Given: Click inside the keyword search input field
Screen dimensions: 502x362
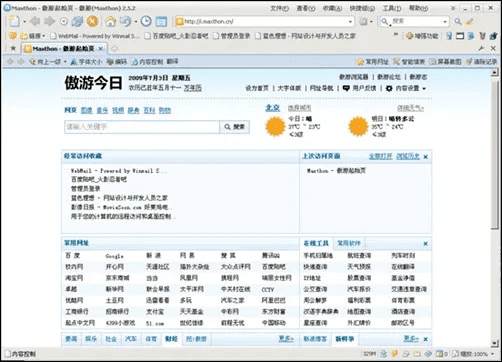Looking at the screenshot, I should pyautogui.click(x=142, y=127).
